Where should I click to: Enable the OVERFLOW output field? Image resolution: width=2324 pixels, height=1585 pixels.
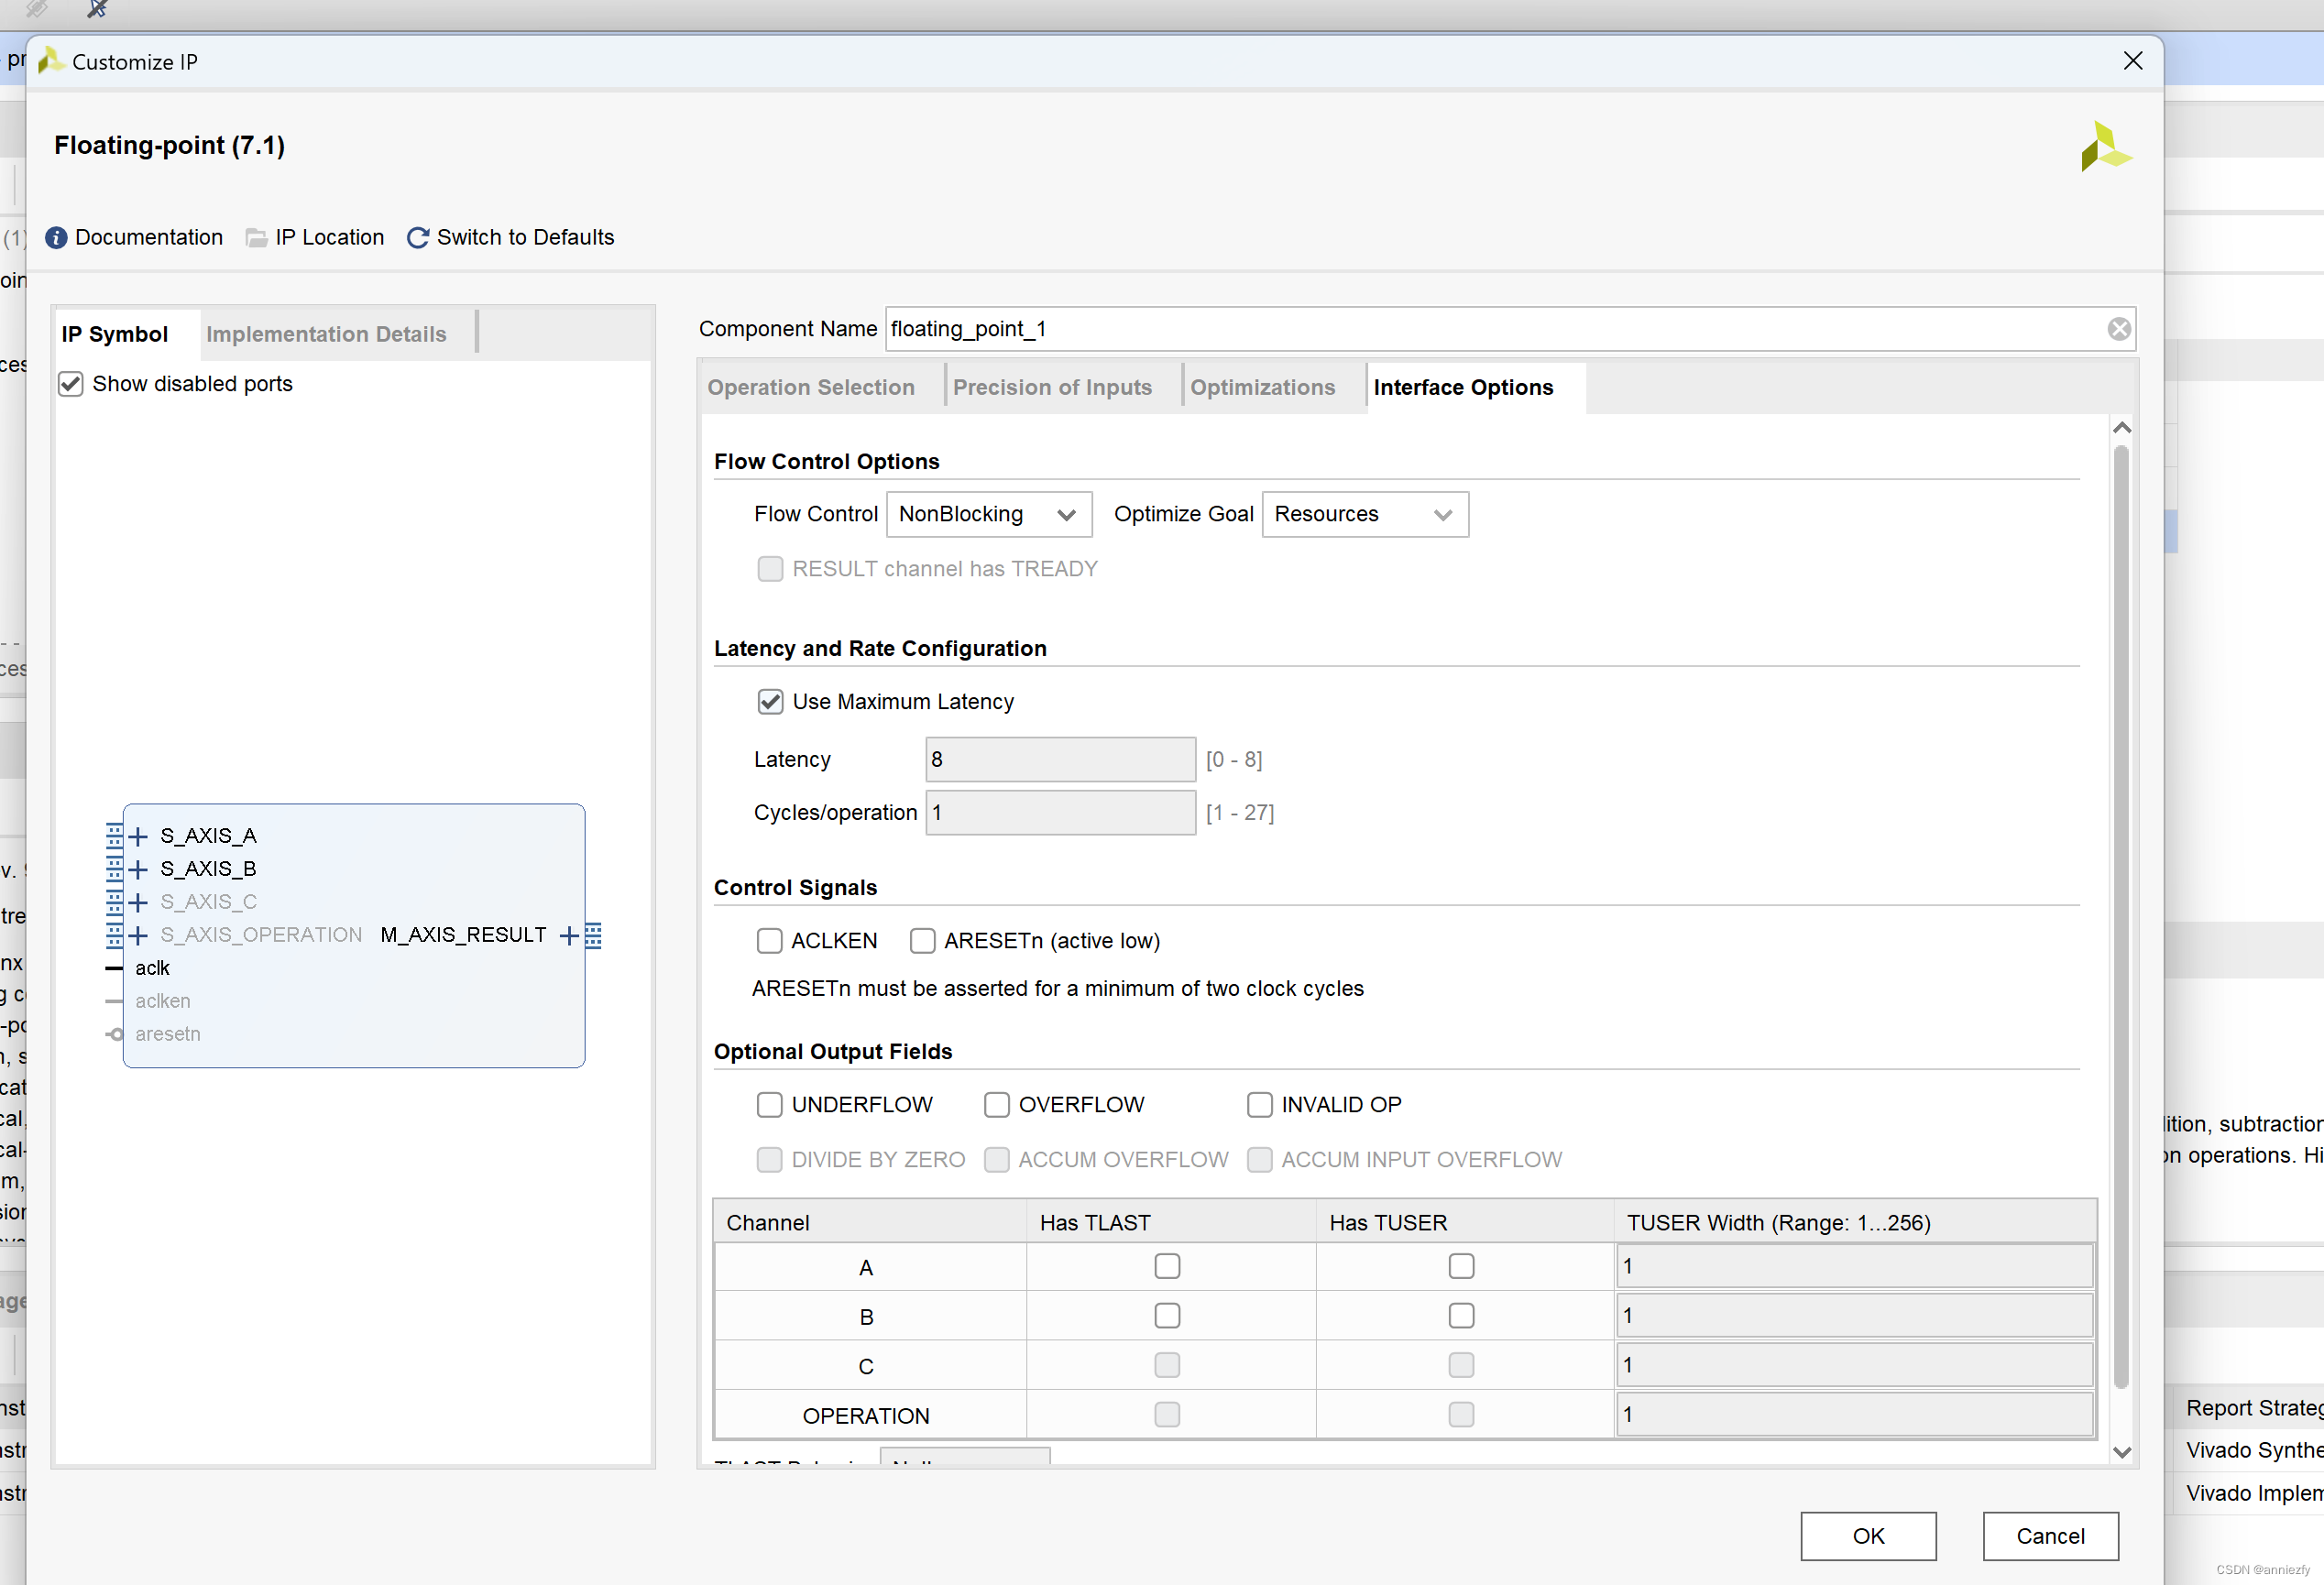tap(996, 1105)
